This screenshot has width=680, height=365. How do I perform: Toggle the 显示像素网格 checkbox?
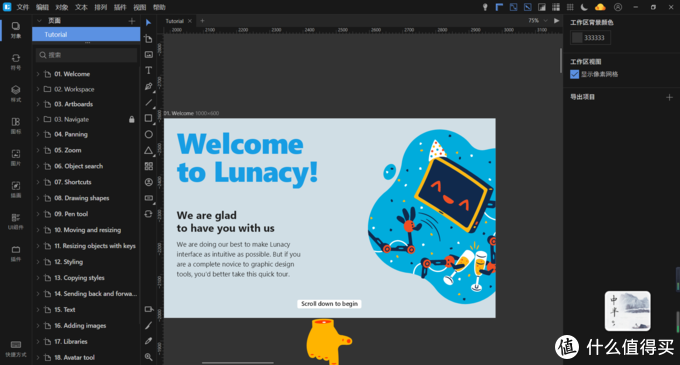574,74
